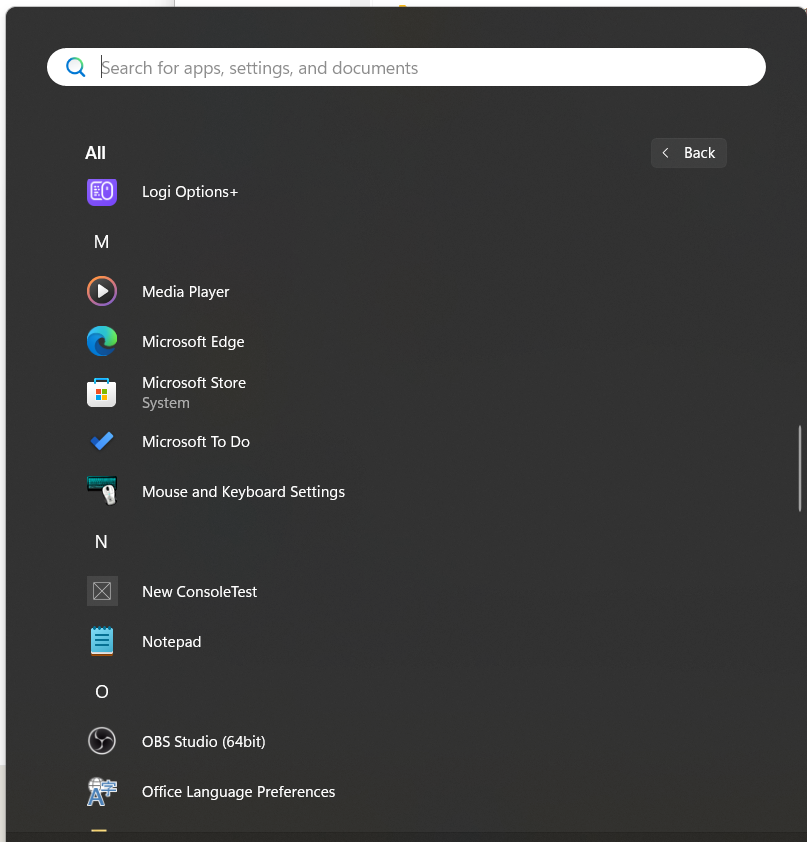Viewport: 807px width, 842px height.
Task: Select "Mouse and Keyboard Settings" label
Action: click(x=243, y=492)
